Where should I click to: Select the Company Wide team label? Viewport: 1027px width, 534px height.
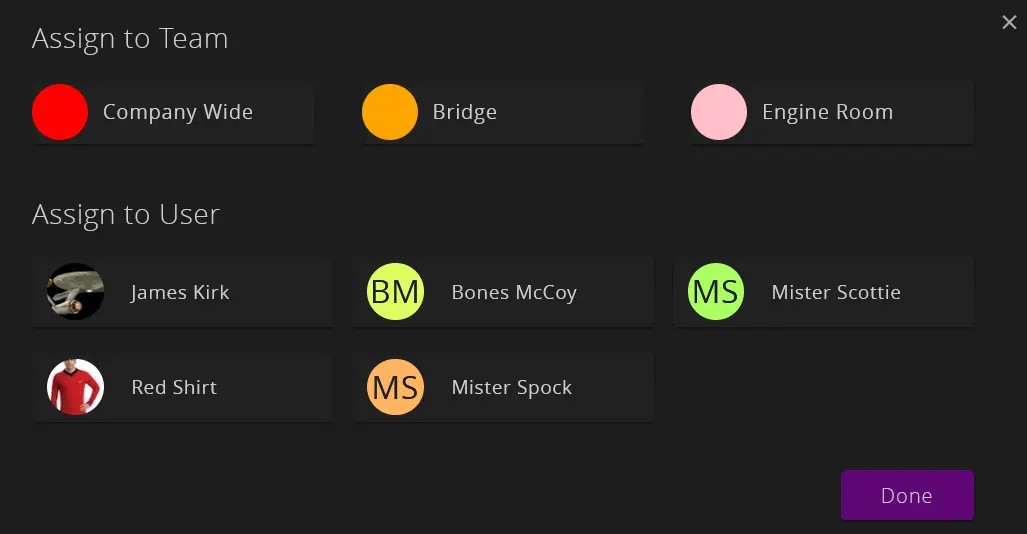click(178, 112)
